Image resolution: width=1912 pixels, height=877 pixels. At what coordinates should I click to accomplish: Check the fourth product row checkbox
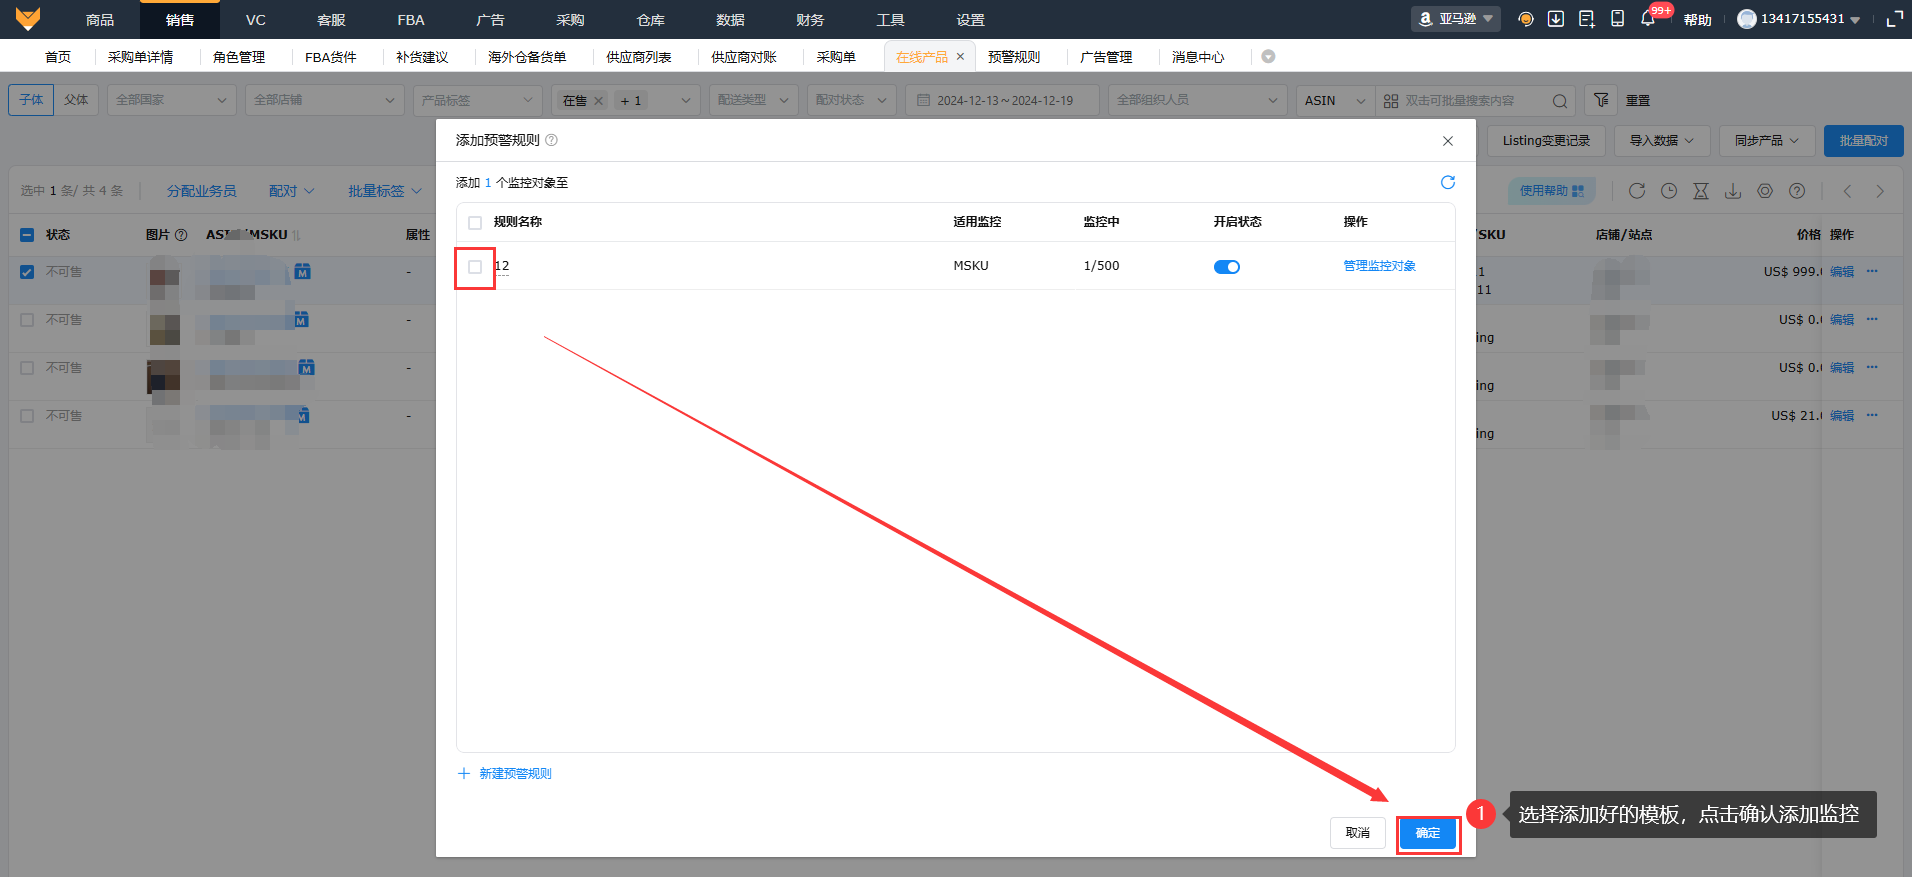tap(27, 416)
